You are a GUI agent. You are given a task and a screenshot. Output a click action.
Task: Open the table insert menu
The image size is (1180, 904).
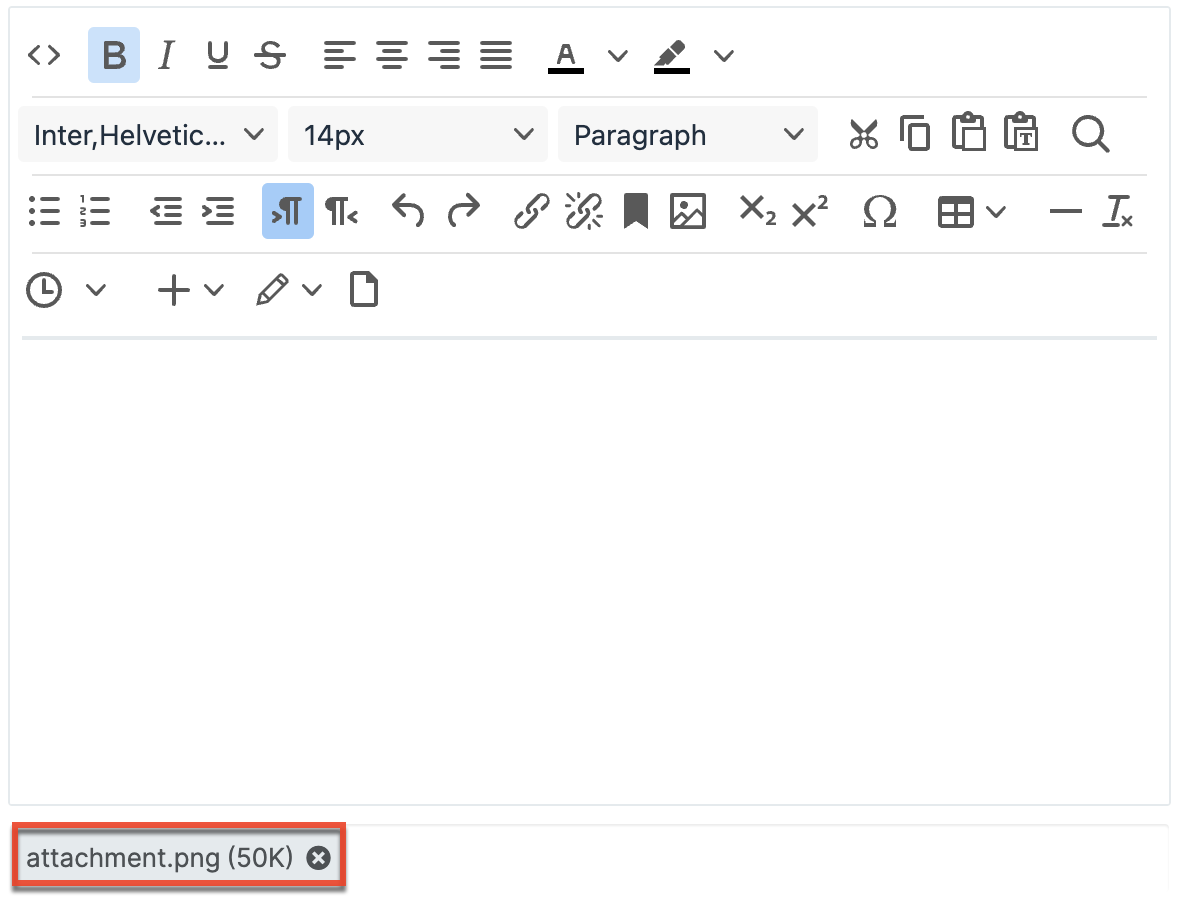[971, 211]
